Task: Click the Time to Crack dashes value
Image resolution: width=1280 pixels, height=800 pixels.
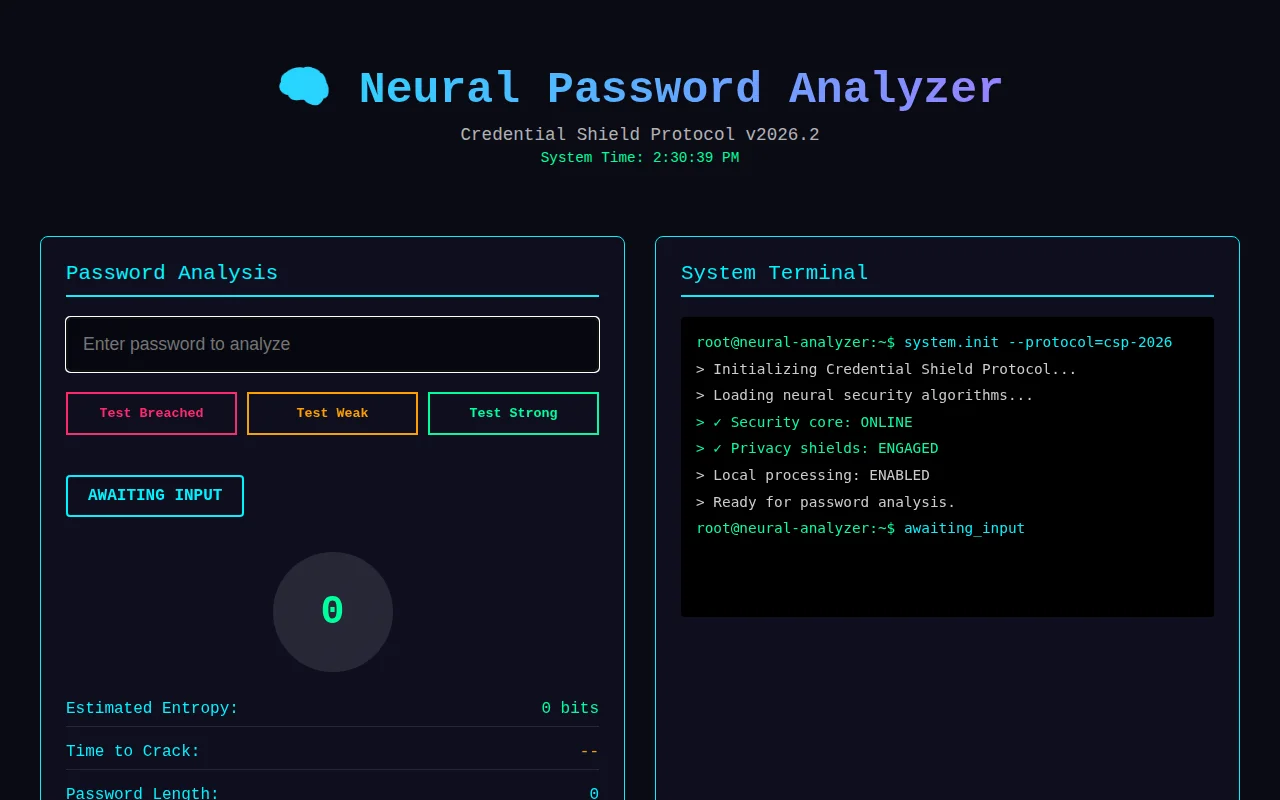Action: pos(589,751)
